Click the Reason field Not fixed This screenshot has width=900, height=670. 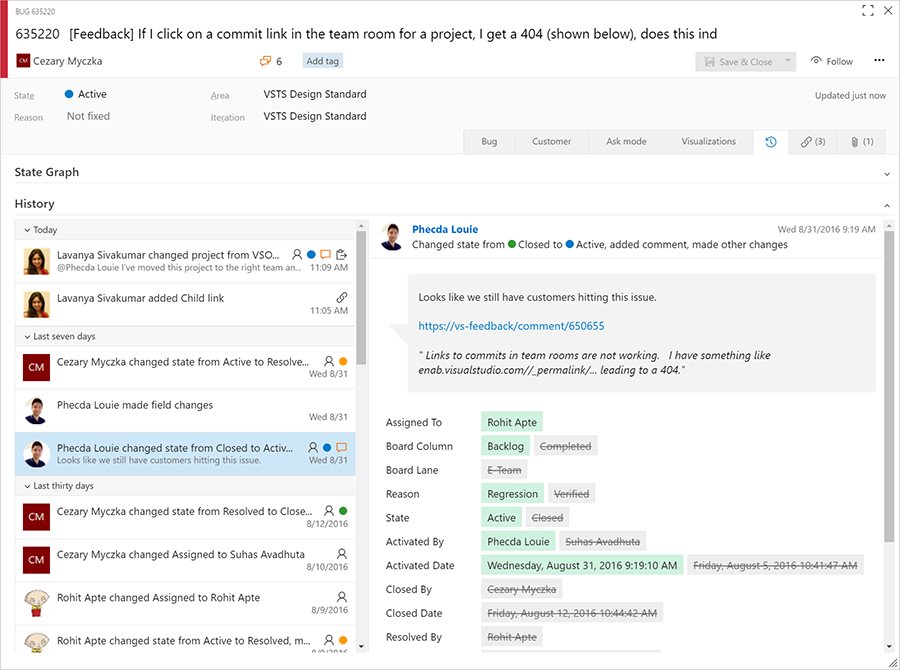pos(88,116)
